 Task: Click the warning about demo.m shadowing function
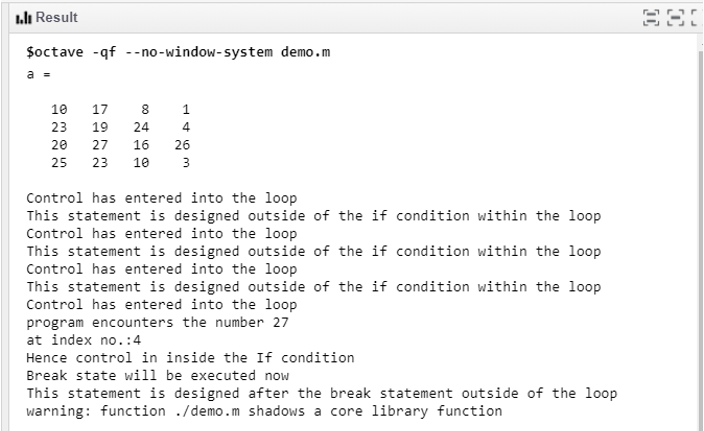264,410
